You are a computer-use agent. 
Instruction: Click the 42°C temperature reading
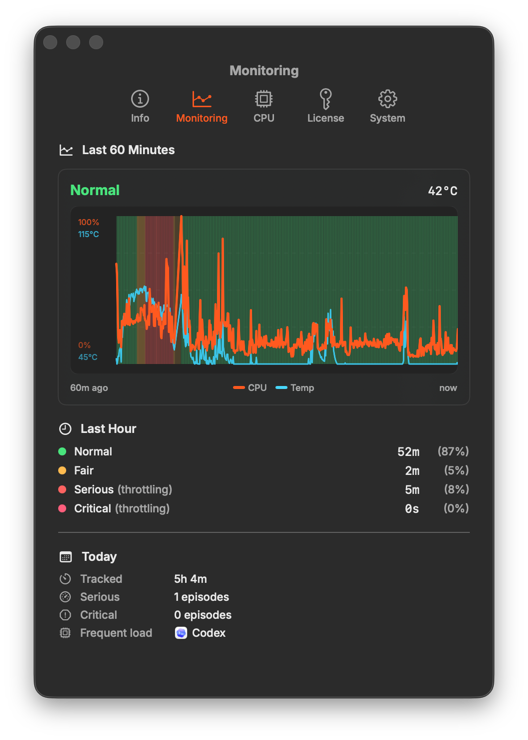443,191
